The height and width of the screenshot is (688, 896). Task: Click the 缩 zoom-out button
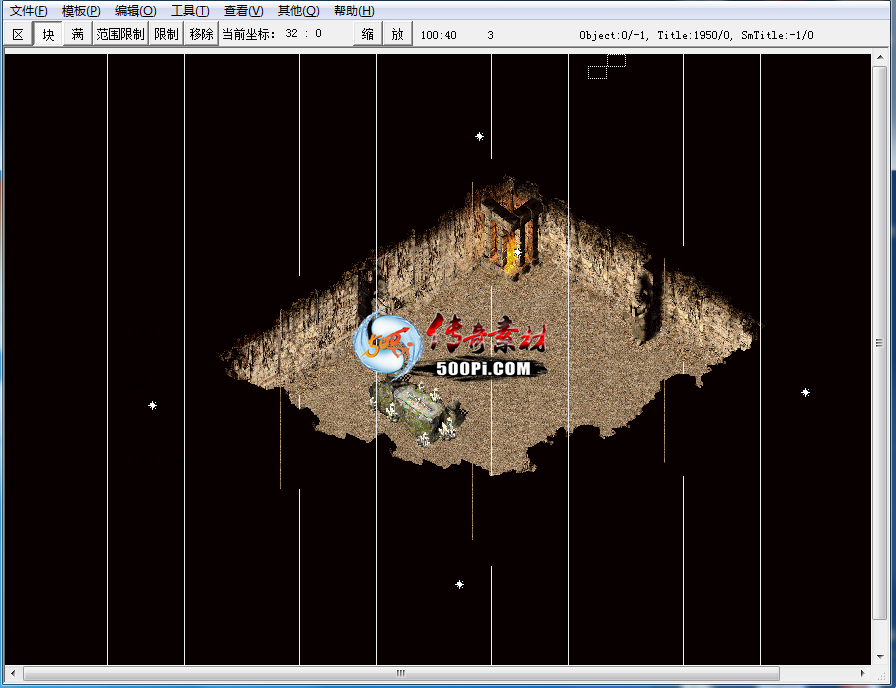tap(367, 34)
